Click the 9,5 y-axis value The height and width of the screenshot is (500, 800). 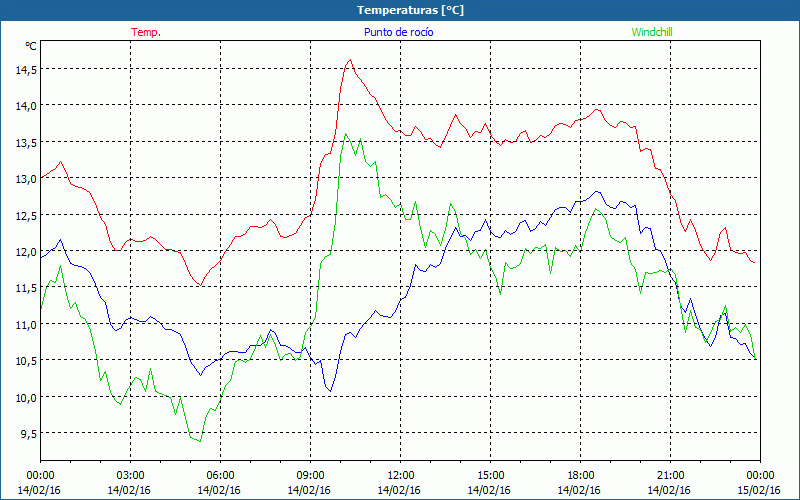pos(28,434)
